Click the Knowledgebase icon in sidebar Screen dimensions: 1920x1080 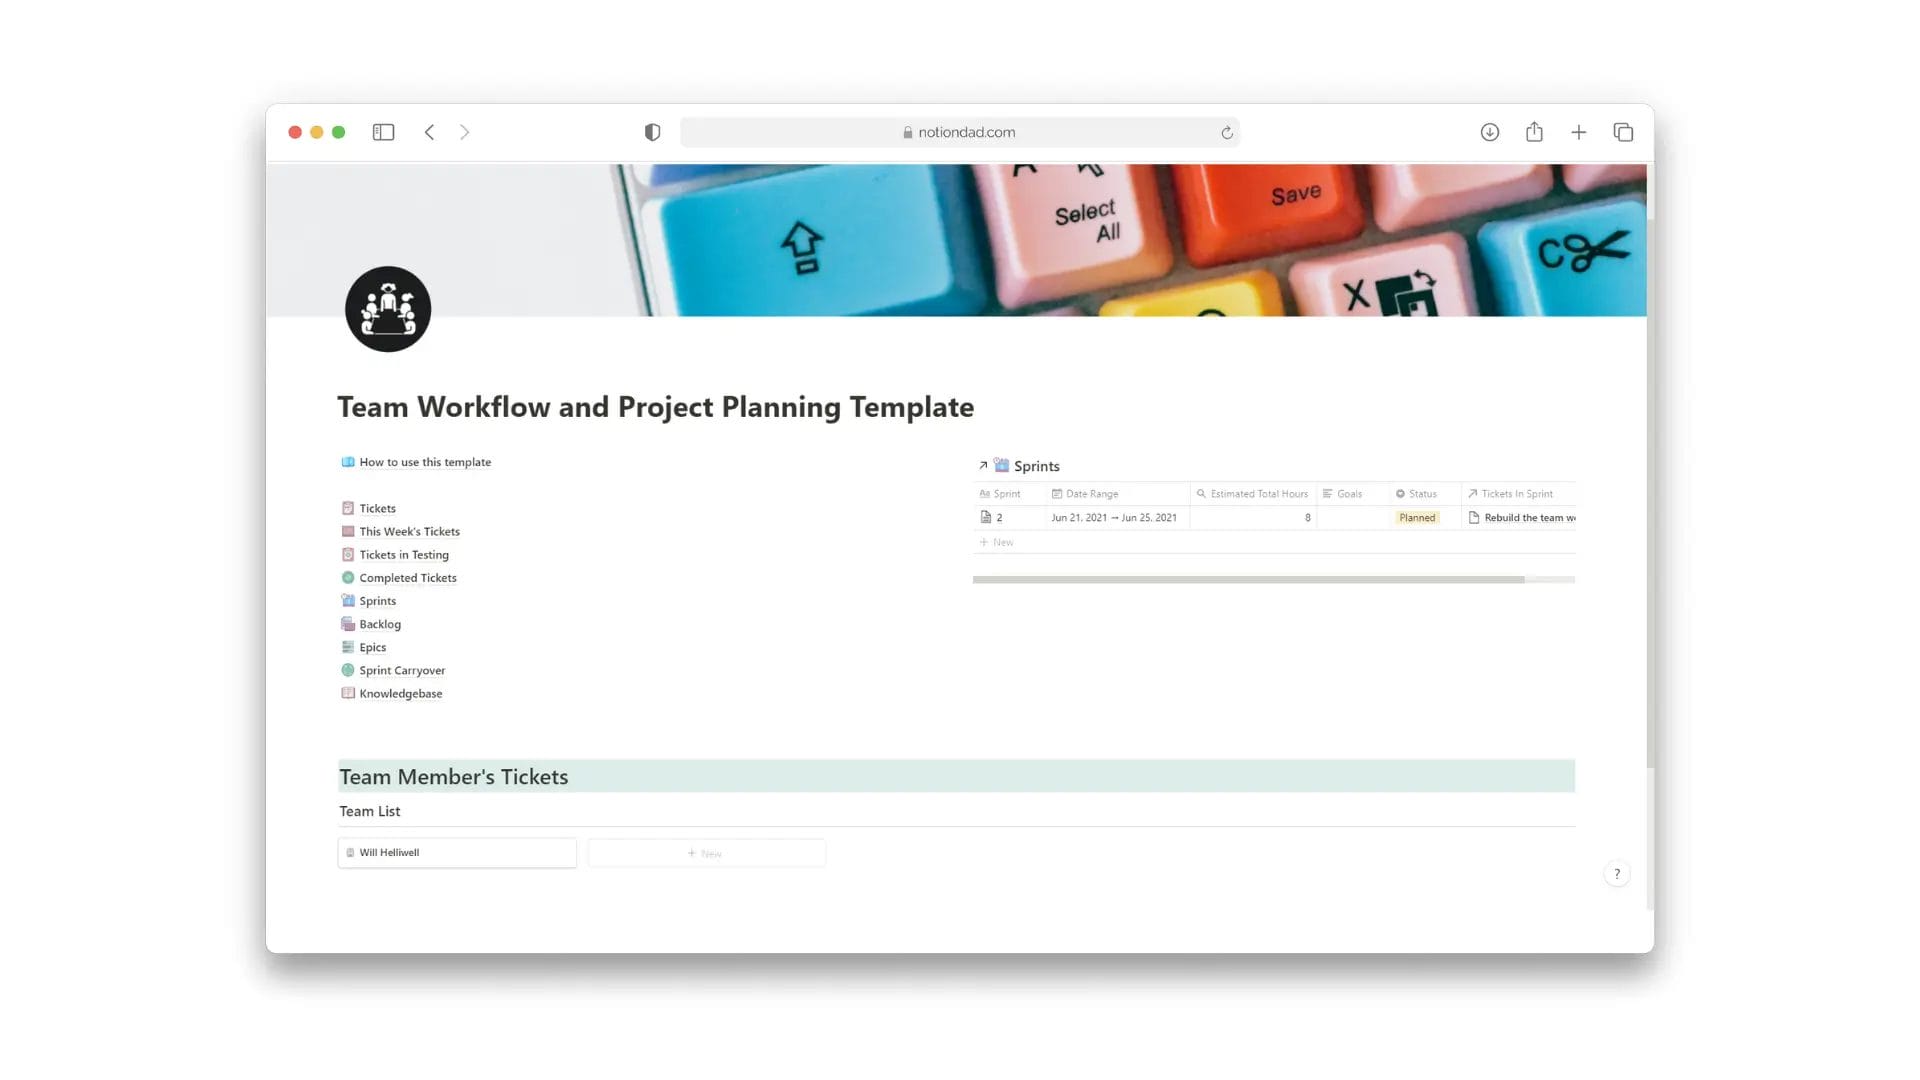point(348,692)
